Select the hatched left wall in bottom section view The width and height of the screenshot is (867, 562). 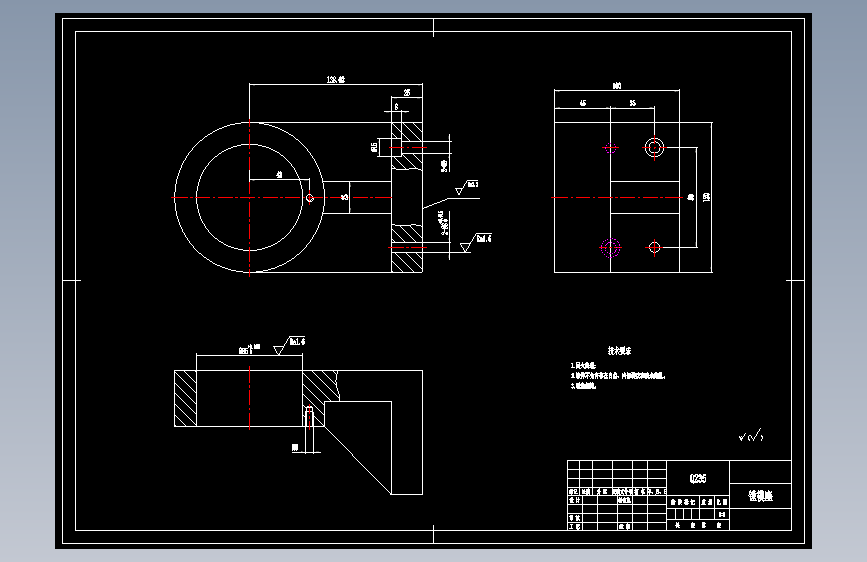click(x=185, y=398)
